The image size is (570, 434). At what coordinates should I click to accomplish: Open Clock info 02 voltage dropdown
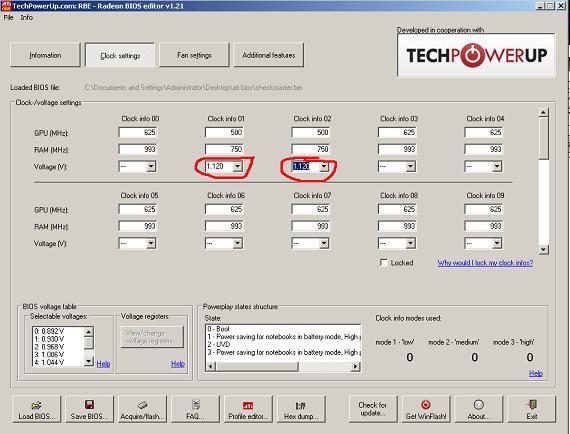click(x=324, y=166)
